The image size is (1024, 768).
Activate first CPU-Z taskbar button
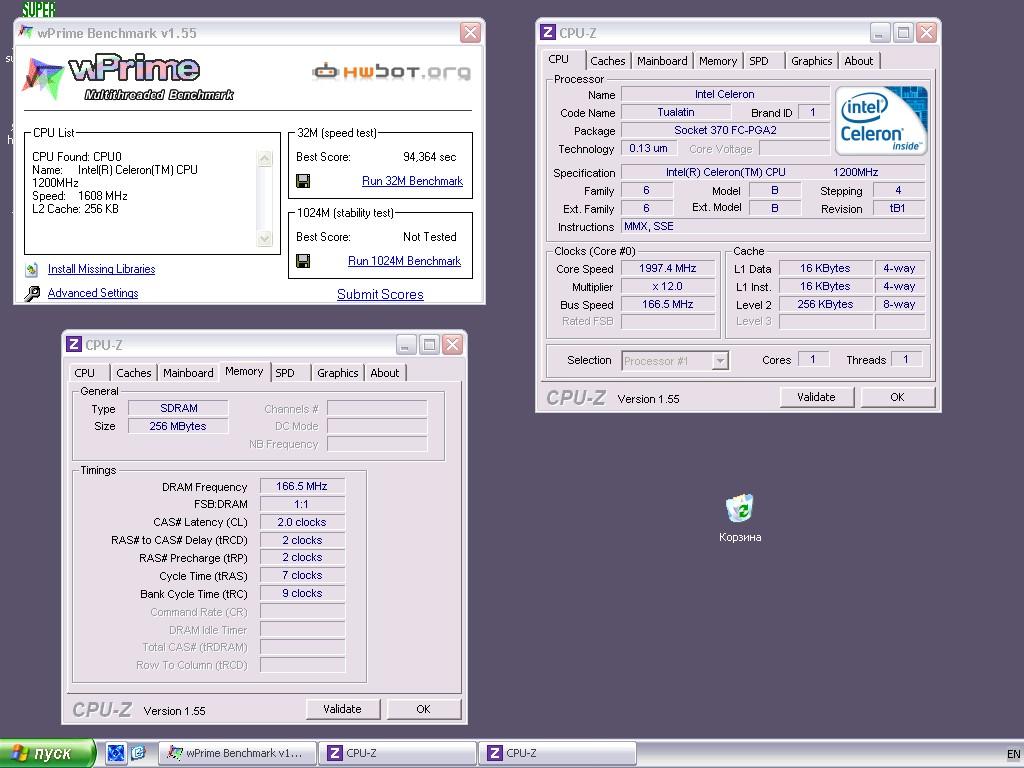click(397, 753)
